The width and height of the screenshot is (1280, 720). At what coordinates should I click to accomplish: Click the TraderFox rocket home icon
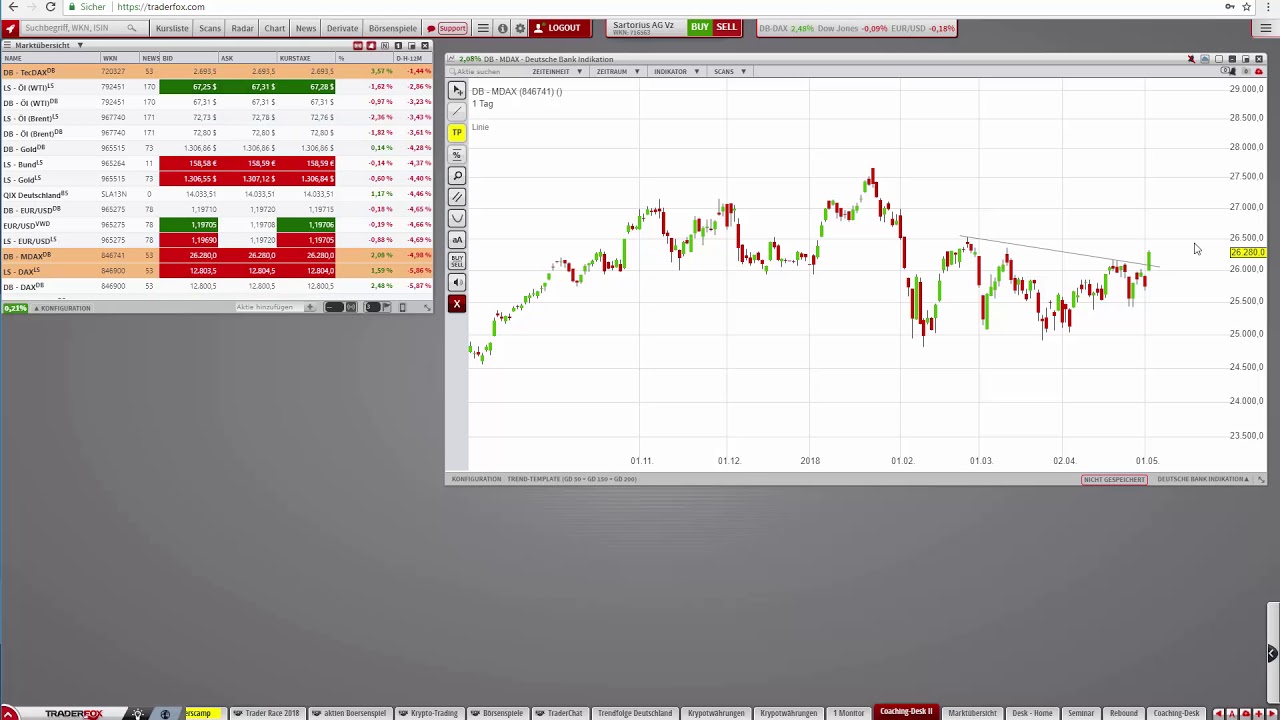[x=10, y=28]
